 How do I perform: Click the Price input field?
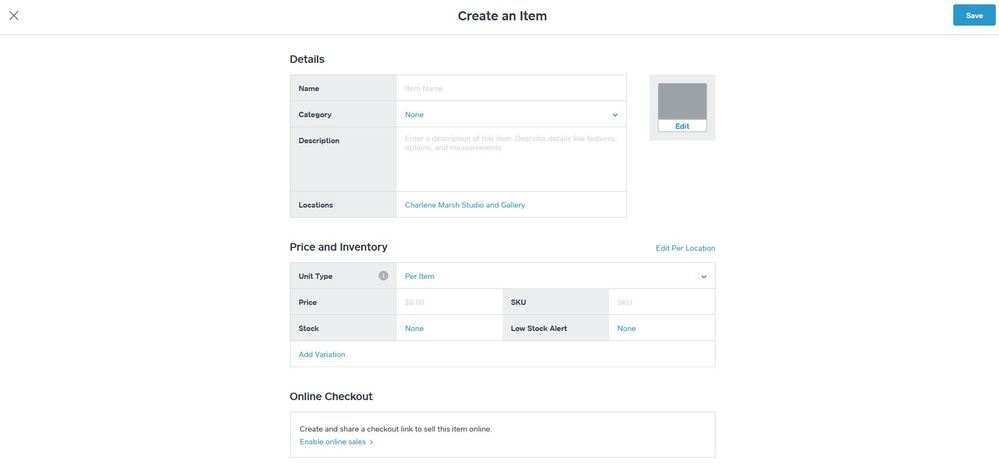click(448, 302)
